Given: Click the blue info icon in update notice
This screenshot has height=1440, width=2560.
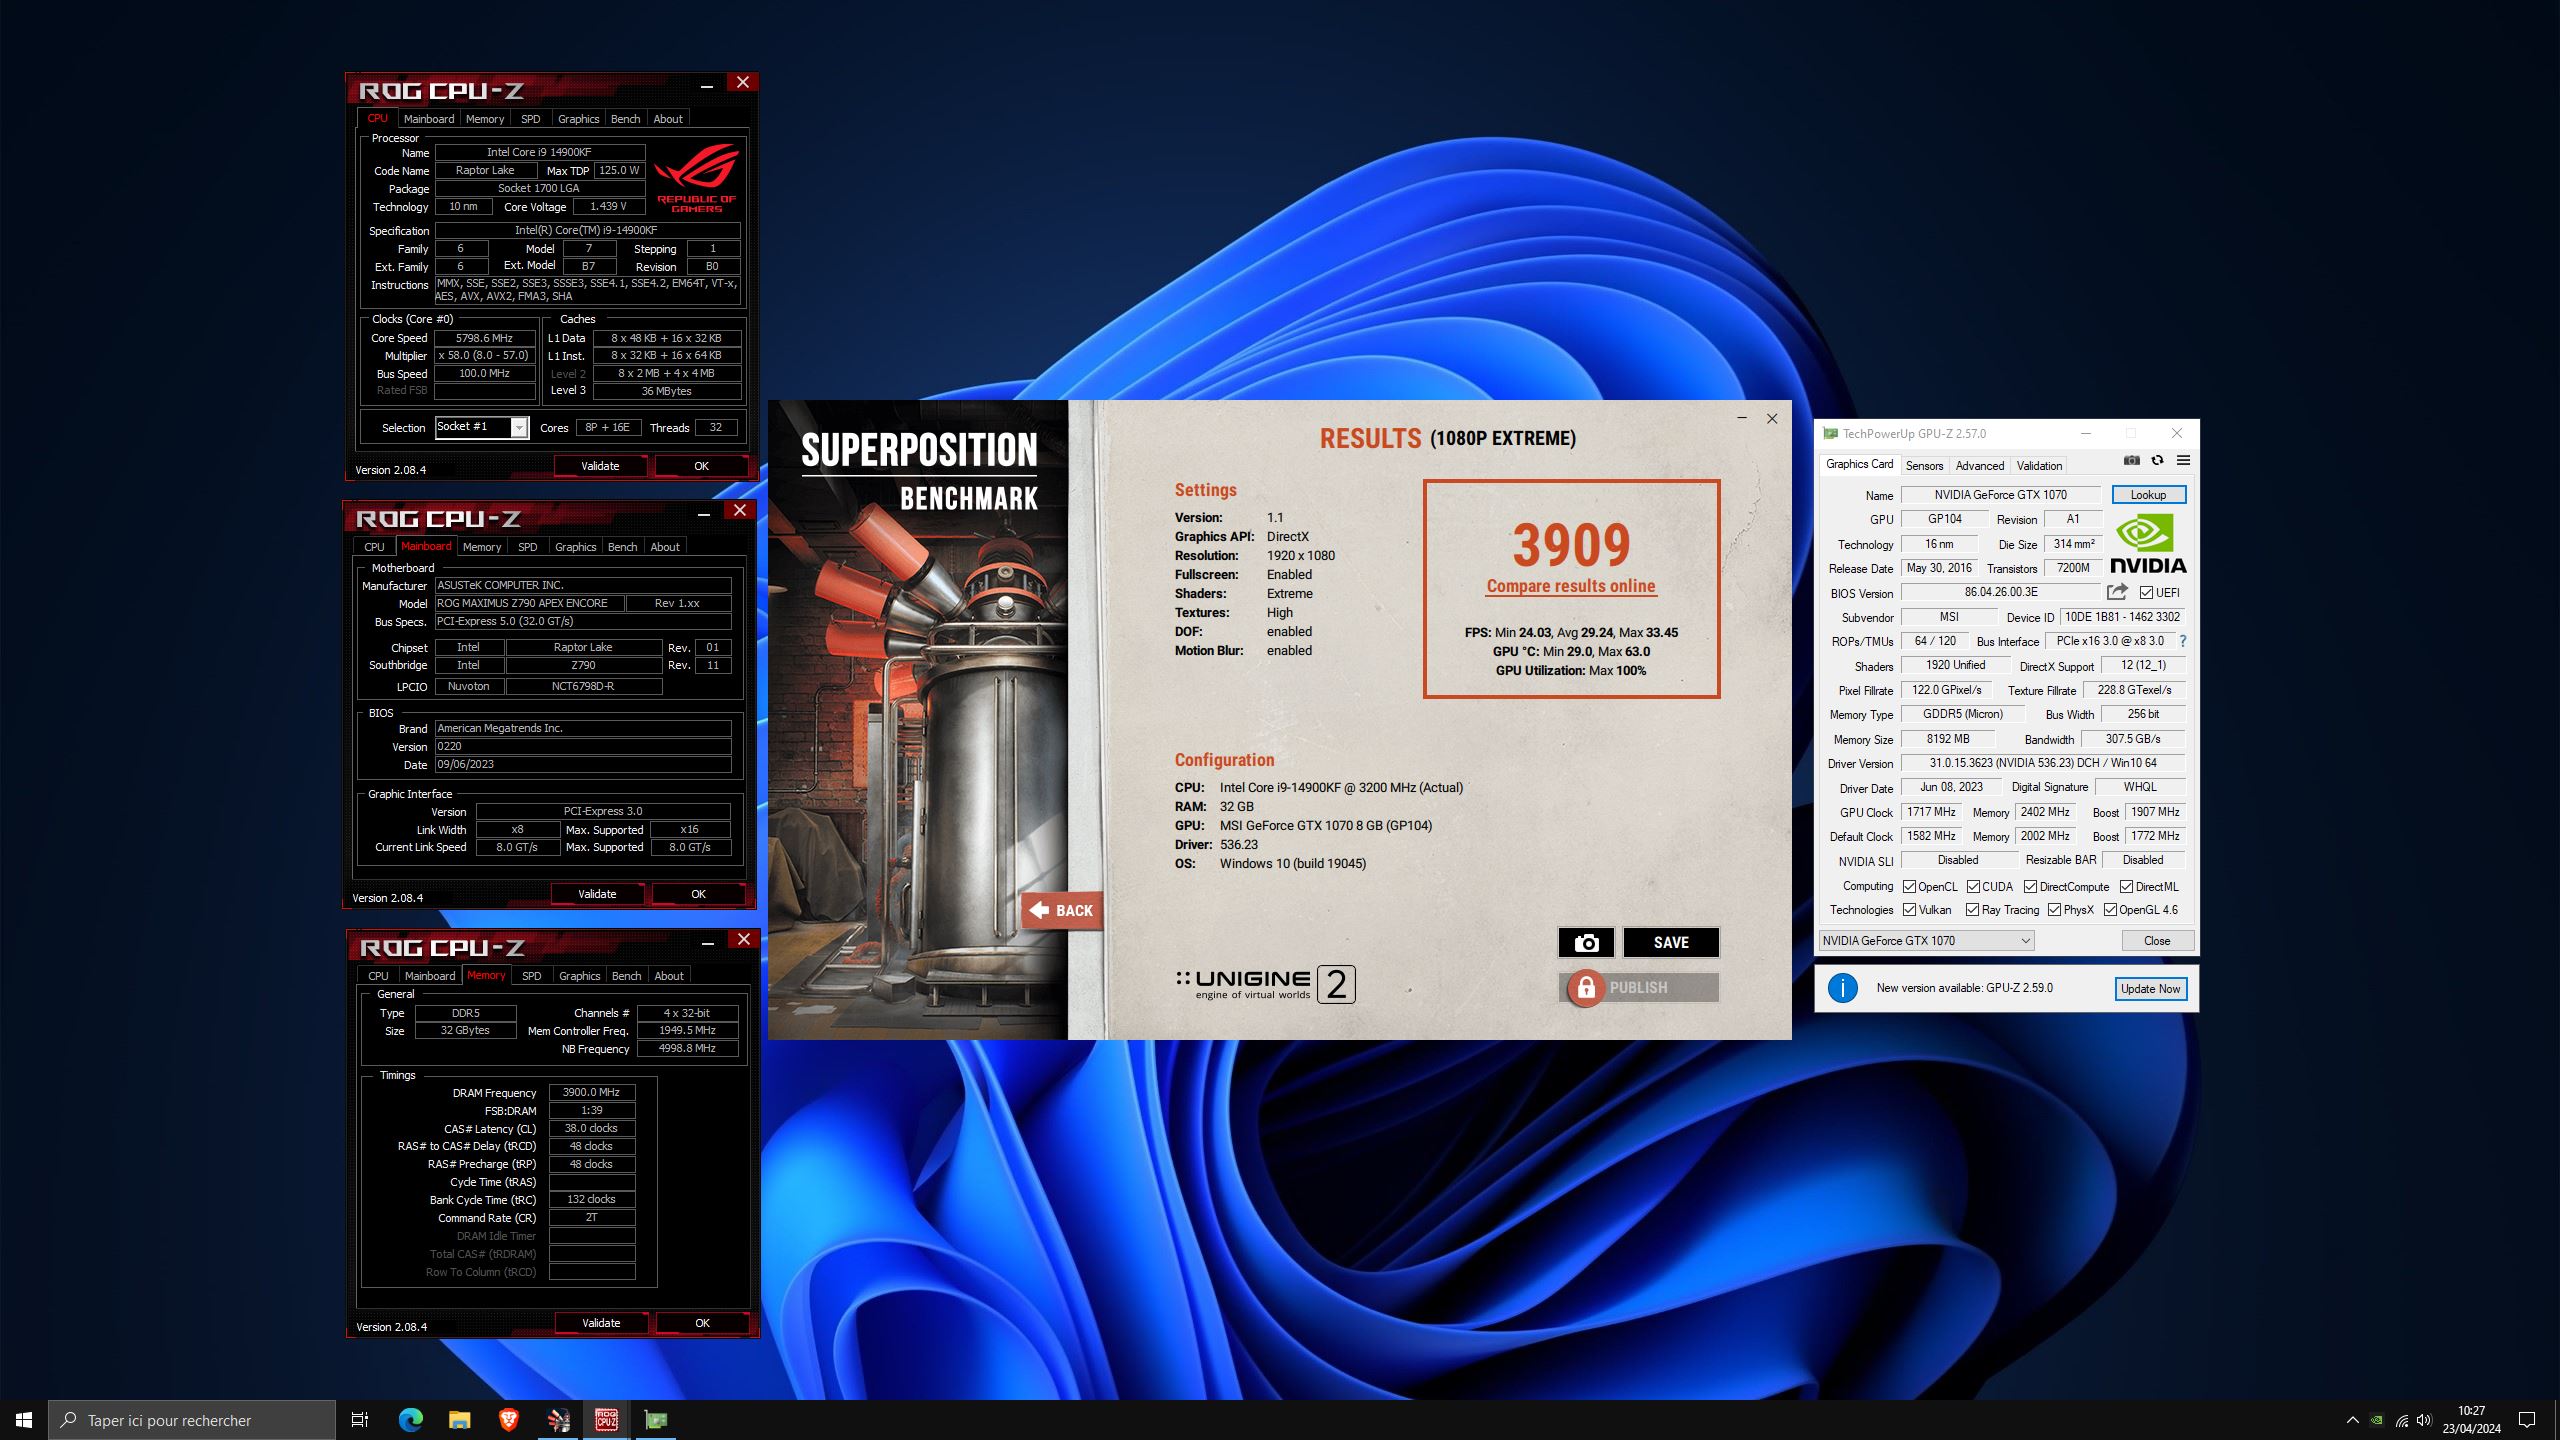Looking at the screenshot, I should click(1843, 988).
